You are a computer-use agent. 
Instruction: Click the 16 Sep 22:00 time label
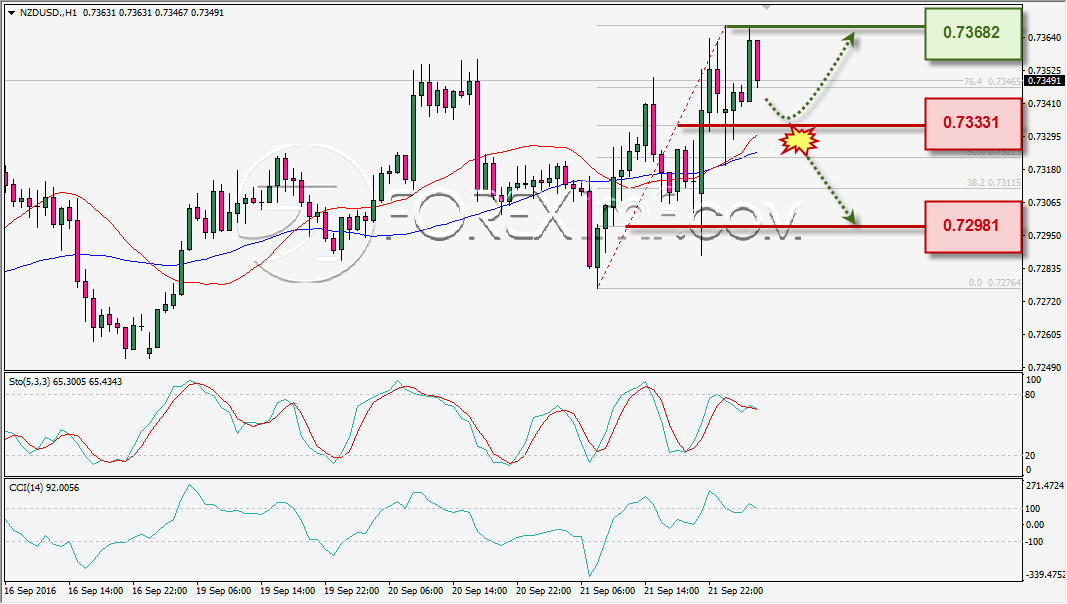[159, 590]
